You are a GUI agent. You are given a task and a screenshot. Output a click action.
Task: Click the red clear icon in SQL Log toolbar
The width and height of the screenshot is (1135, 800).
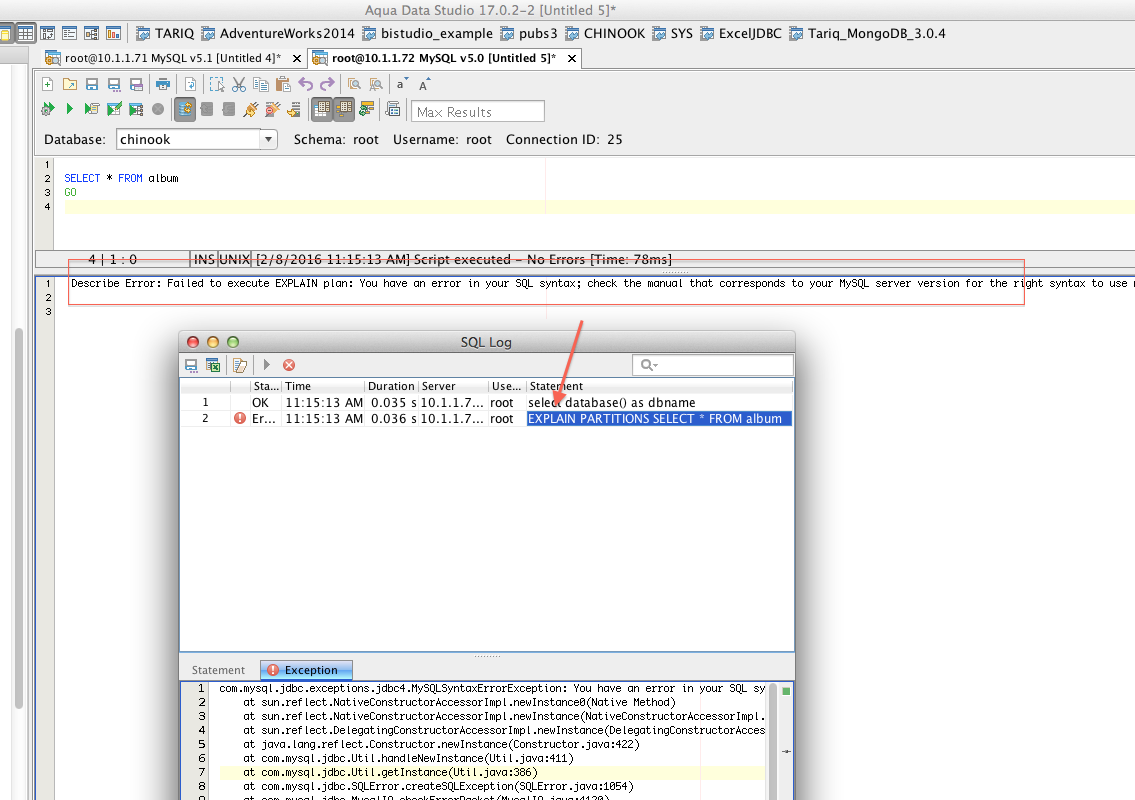tap(289, 365)
